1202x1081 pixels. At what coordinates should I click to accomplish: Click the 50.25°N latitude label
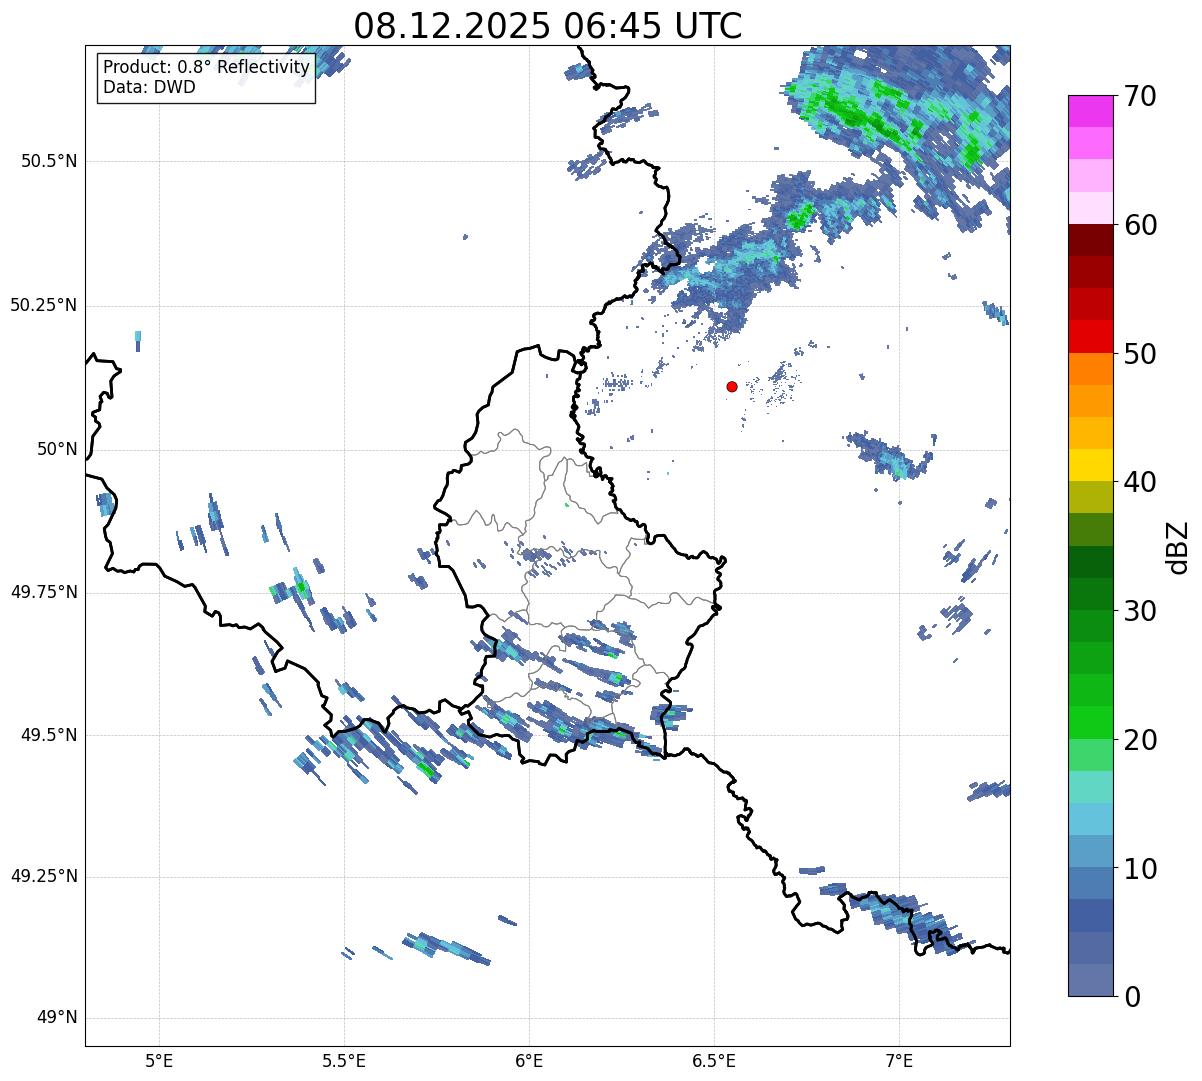tap(43, 305)
